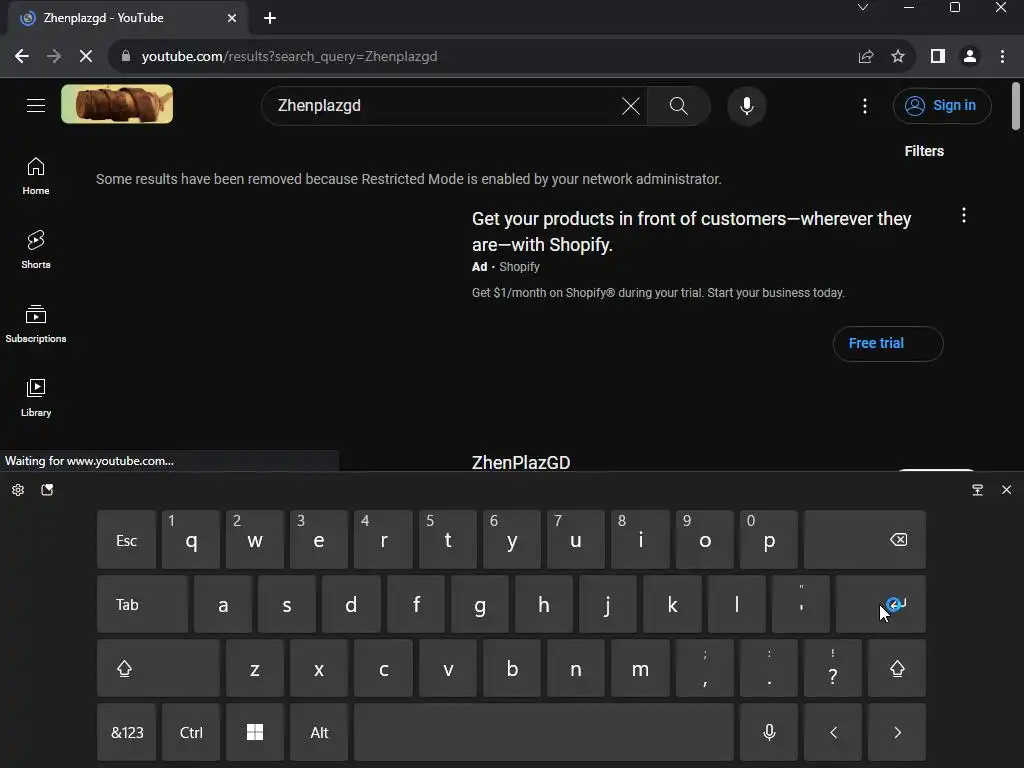The image size is (1024, 768).
Task: Open Library from the sidebar
Action: click(x=36, y=398)
